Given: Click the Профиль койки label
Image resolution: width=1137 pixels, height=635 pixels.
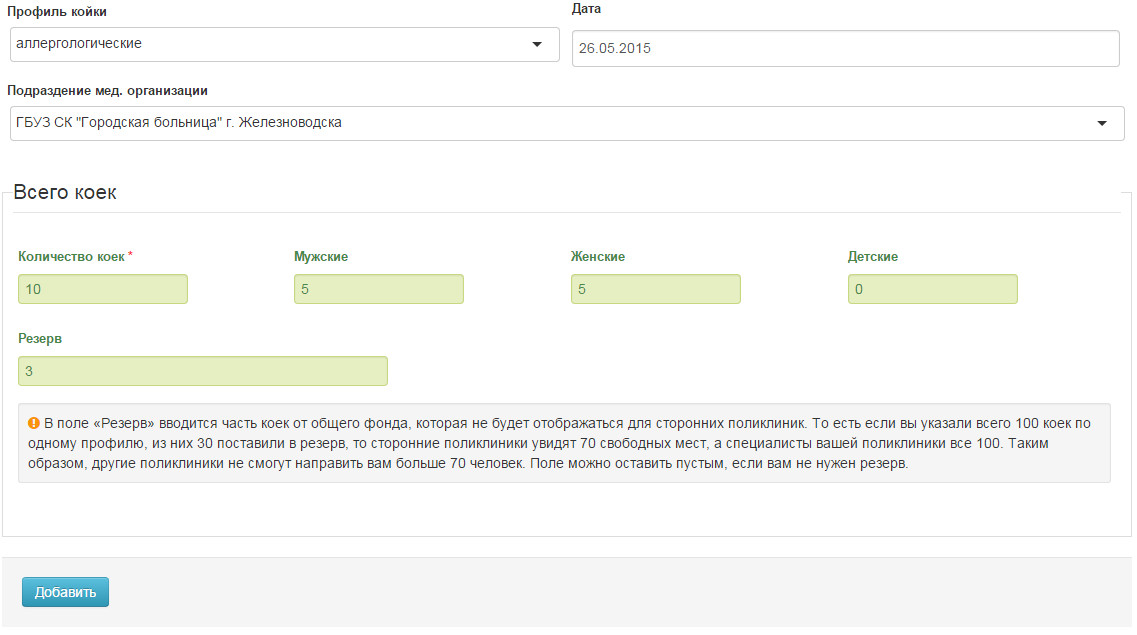Looking at the screenshot, I should pos(57,12).
